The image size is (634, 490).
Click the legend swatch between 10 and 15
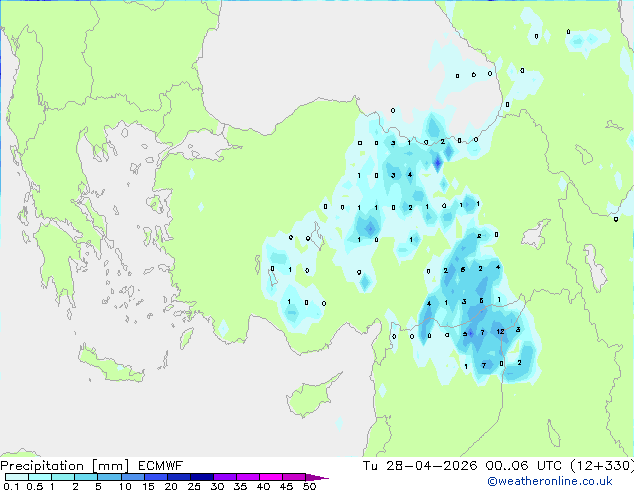pos(133,477)
